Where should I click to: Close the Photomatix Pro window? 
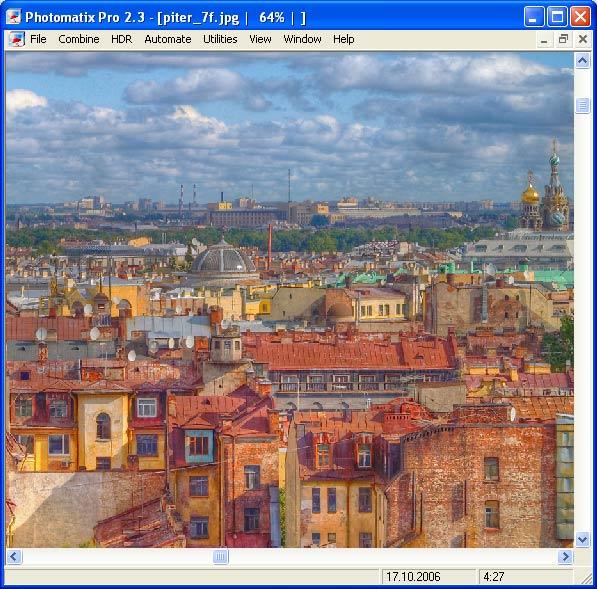(x=580, y=17)
